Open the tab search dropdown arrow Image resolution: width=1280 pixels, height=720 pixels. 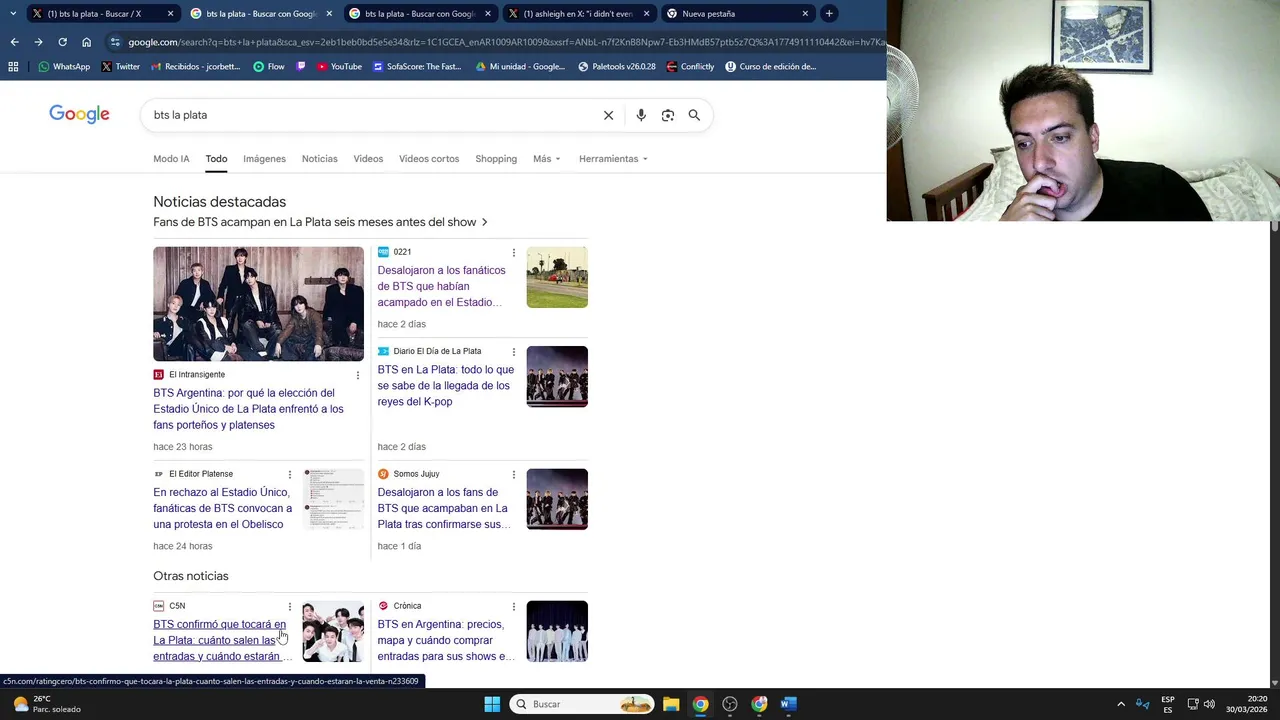[x=12, y=14]
